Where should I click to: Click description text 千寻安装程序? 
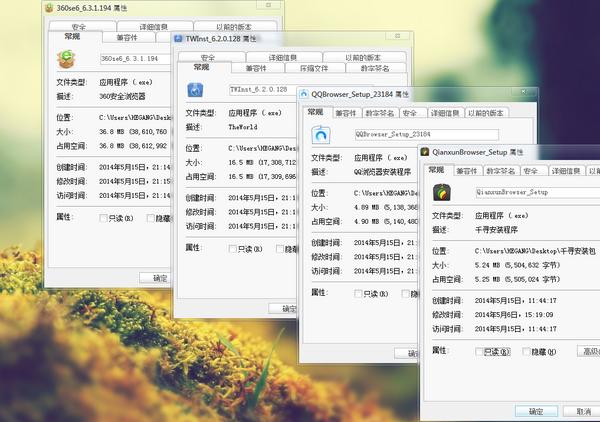(x=496, y=230)
